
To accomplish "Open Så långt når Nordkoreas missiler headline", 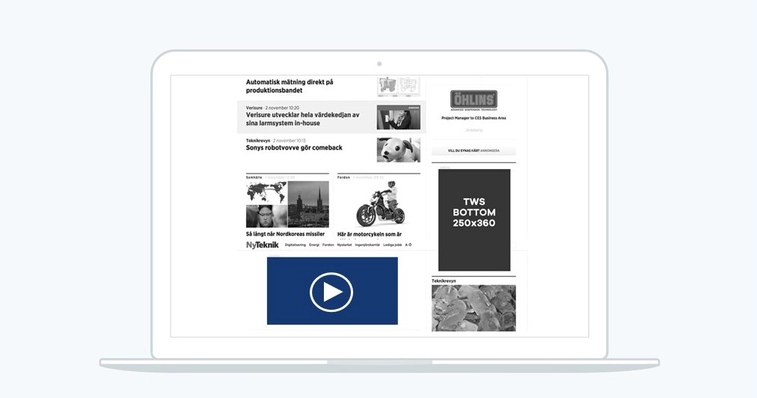I will [x=285, y=234].
